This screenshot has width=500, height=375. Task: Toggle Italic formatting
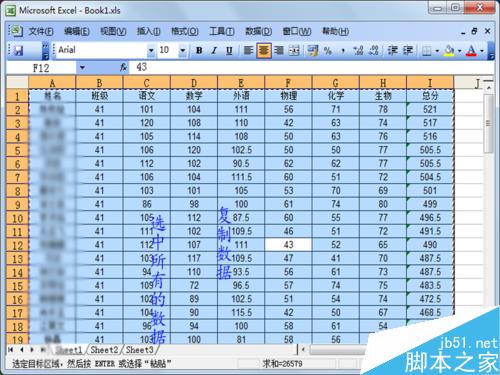pyautogui.click(x=214, y=51)
